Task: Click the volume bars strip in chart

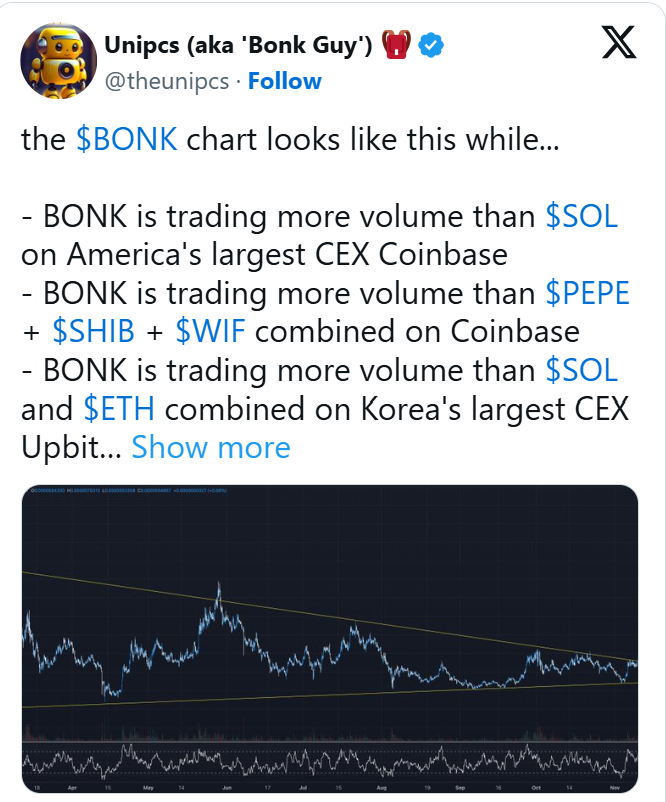Action: point(330,735)
